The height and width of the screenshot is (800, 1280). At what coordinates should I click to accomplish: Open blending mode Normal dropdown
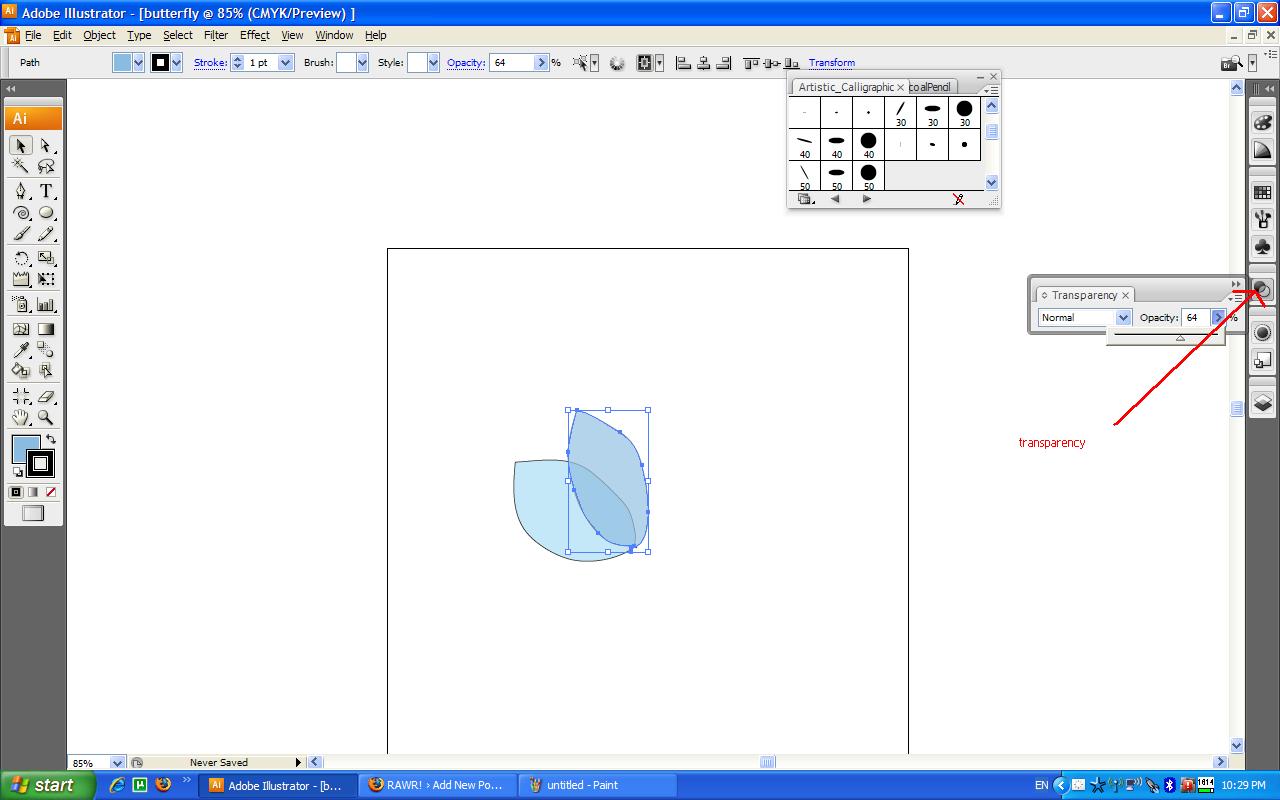click(x=1123, y=317)
